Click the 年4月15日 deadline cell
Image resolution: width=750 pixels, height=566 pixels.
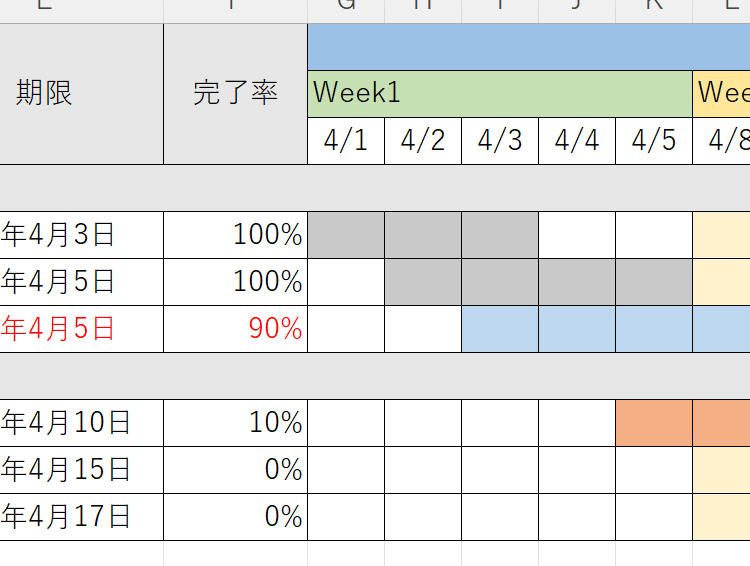click(x=80, y=470)
